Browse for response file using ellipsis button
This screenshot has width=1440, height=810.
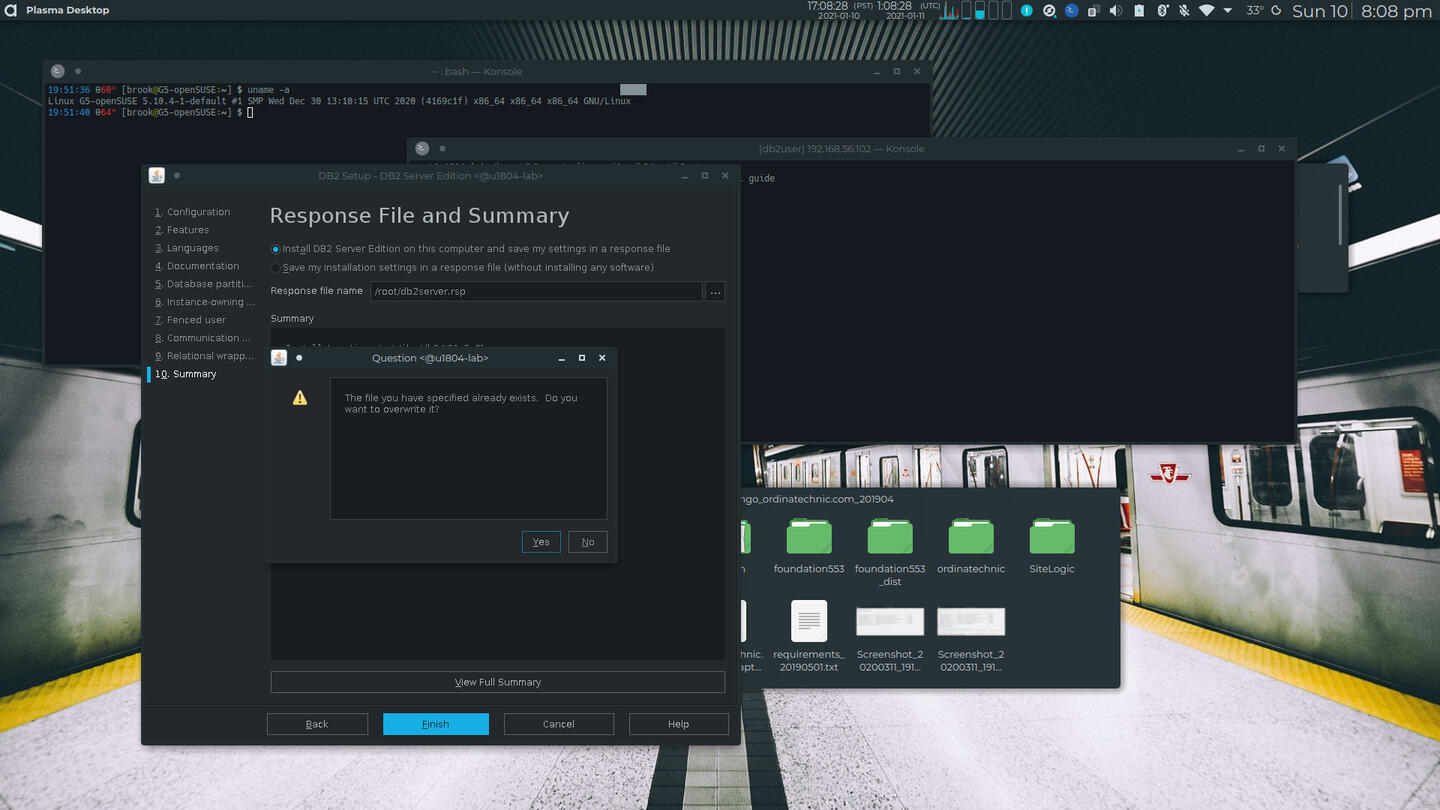(x=715, y=292)
